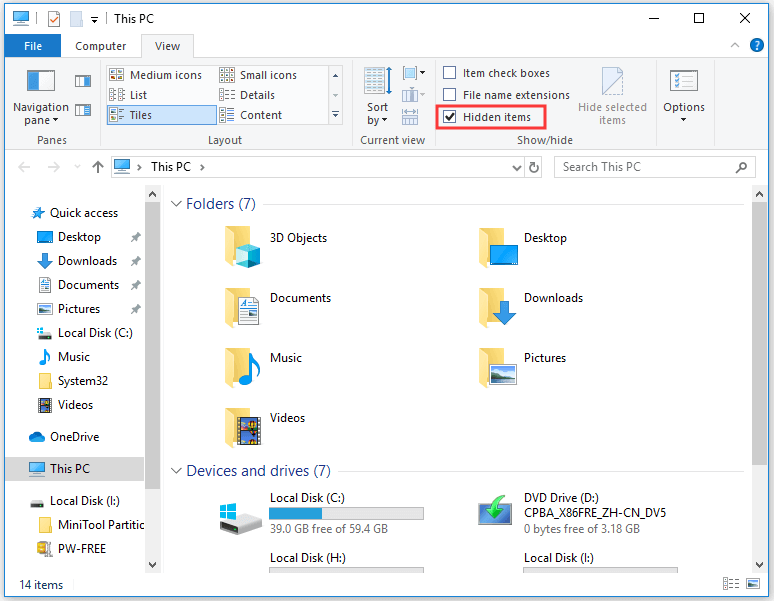This screenshot has width=774, height=601.
Task: Open the File menu
Action: [33, 46]
